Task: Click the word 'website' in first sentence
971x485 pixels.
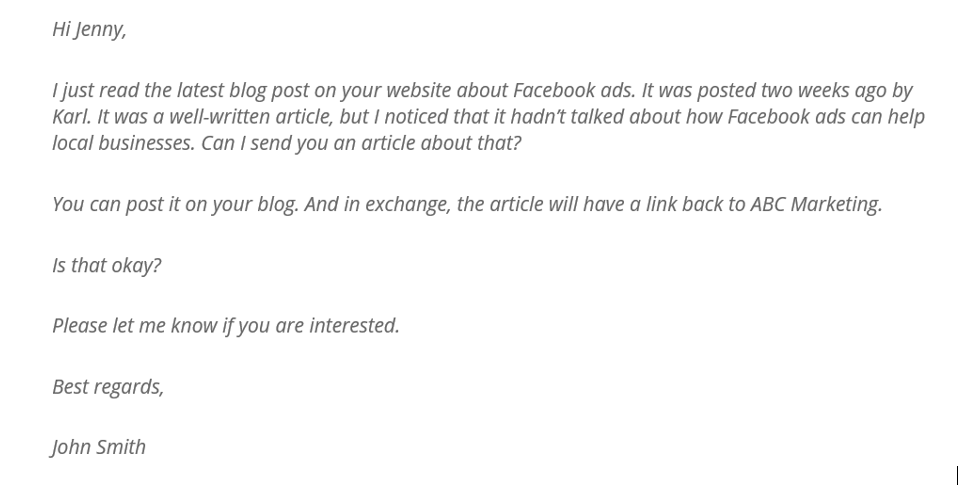Action: 419,90
